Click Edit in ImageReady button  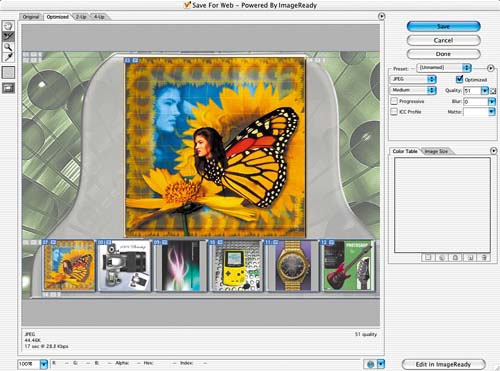click(x=444, y=364)
